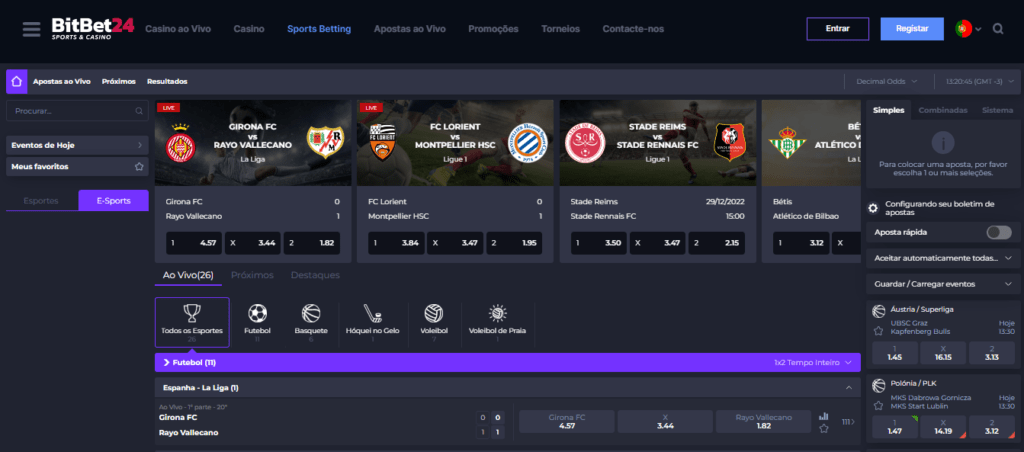Collapse the Espanha - La Liga section
Screen dimensions: 1024x452
(x=848, y=387)
